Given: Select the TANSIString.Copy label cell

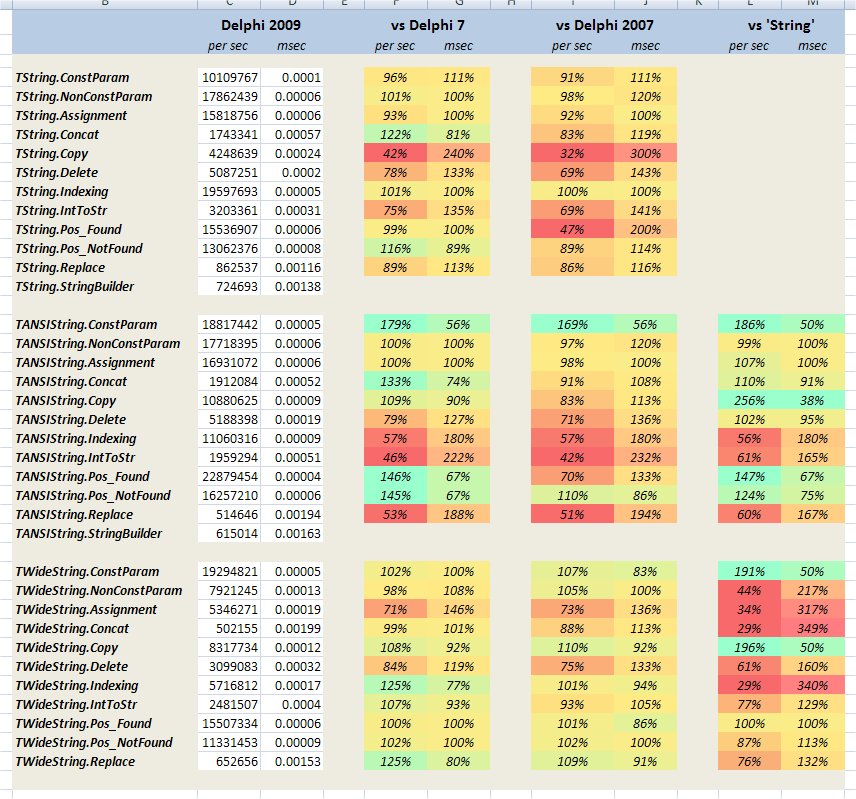Looking at the screenshot, I should pyautogui.click(x=66, y=401).
